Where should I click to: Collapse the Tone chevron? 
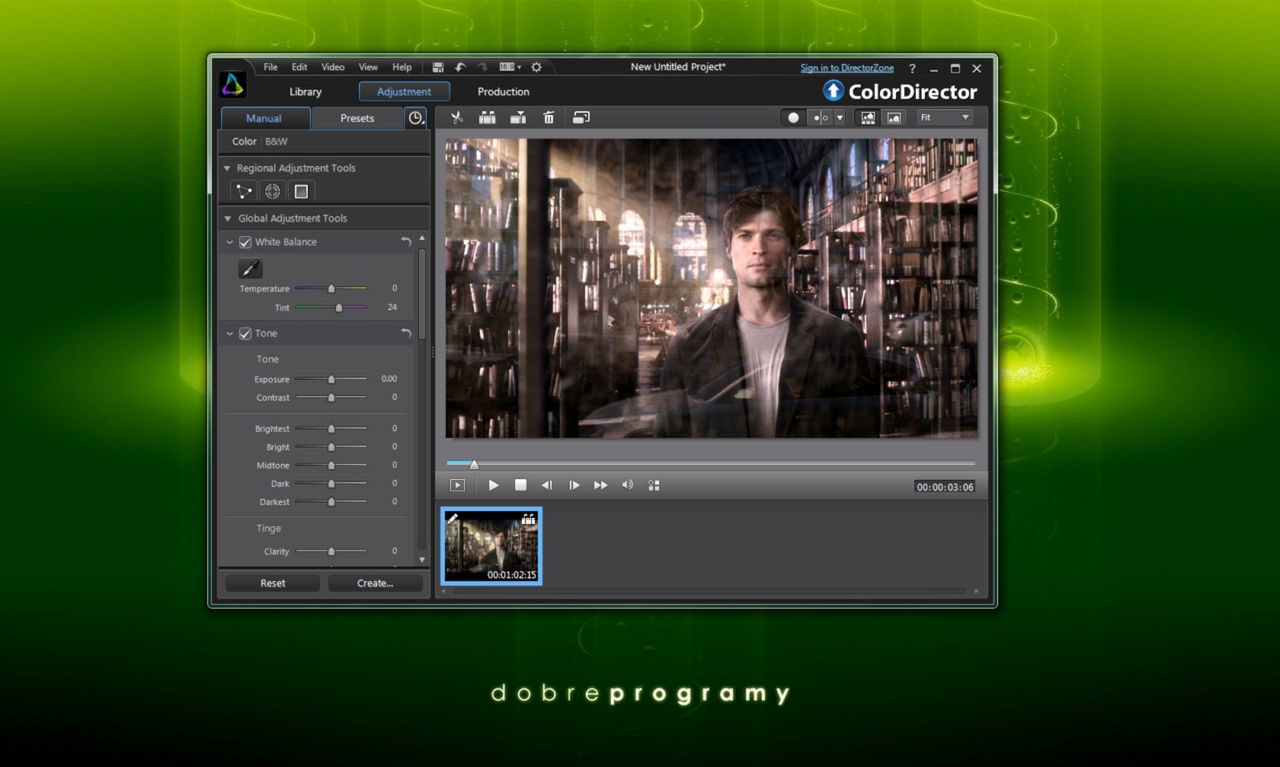tap(230, 333)
